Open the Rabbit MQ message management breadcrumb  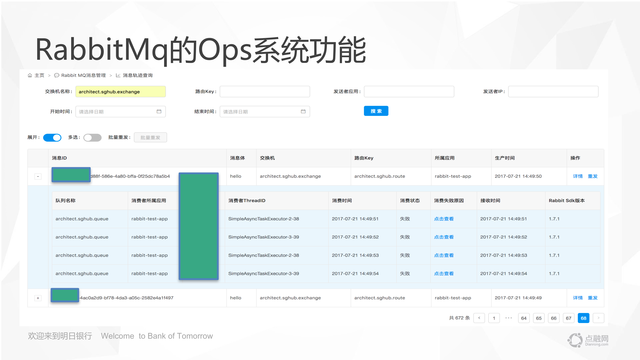coord(80,75)
